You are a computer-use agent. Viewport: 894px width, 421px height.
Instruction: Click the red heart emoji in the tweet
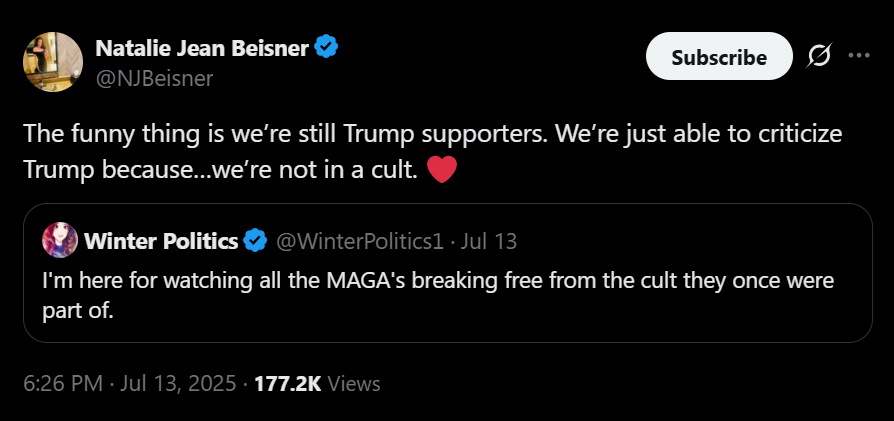[x=442, y=169]
